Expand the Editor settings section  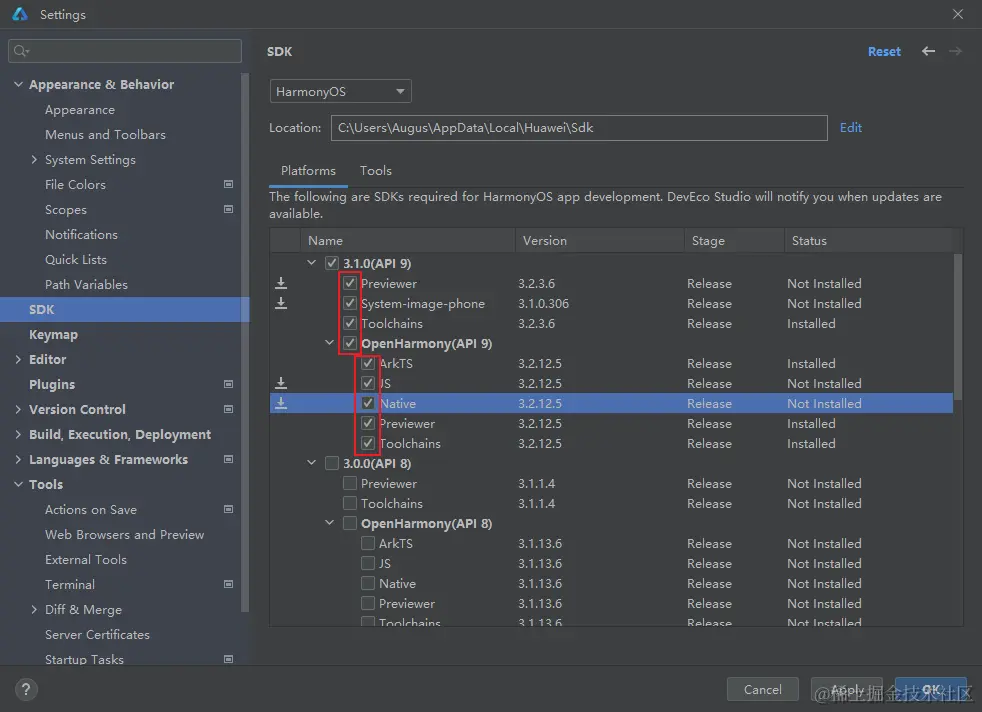[18, 359]
